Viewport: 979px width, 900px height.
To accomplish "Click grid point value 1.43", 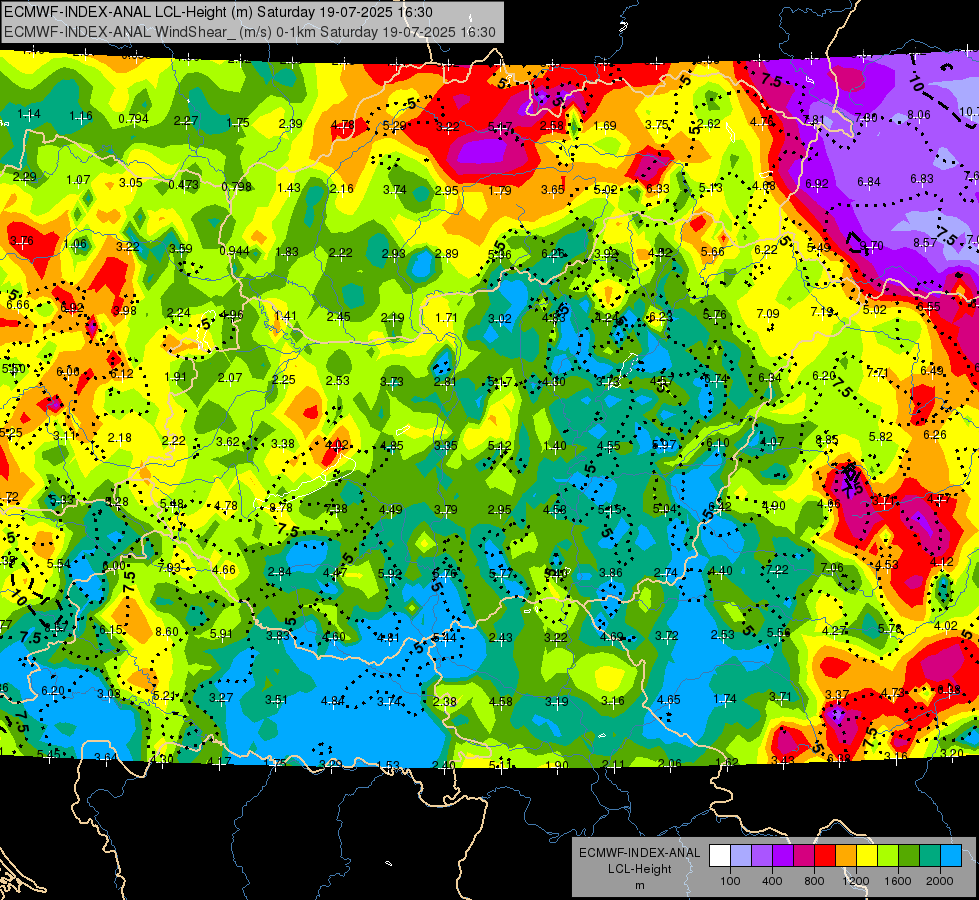I will tap(288, 187).
